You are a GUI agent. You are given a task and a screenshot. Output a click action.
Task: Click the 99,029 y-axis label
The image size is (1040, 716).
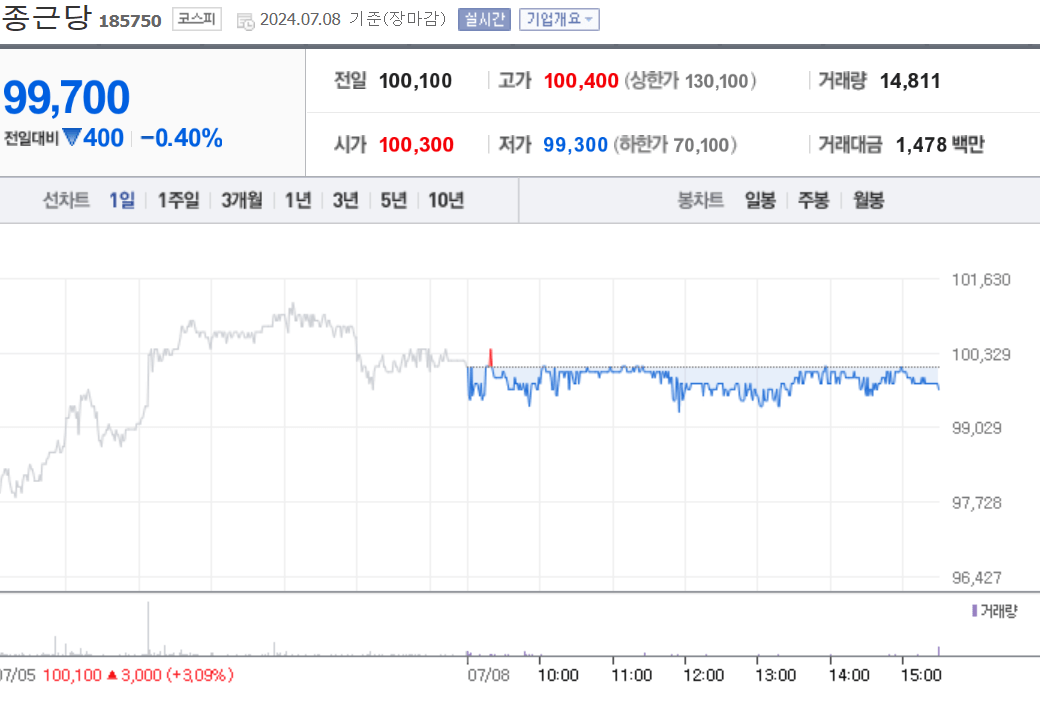pyautogui.click(x=976, y=428)
